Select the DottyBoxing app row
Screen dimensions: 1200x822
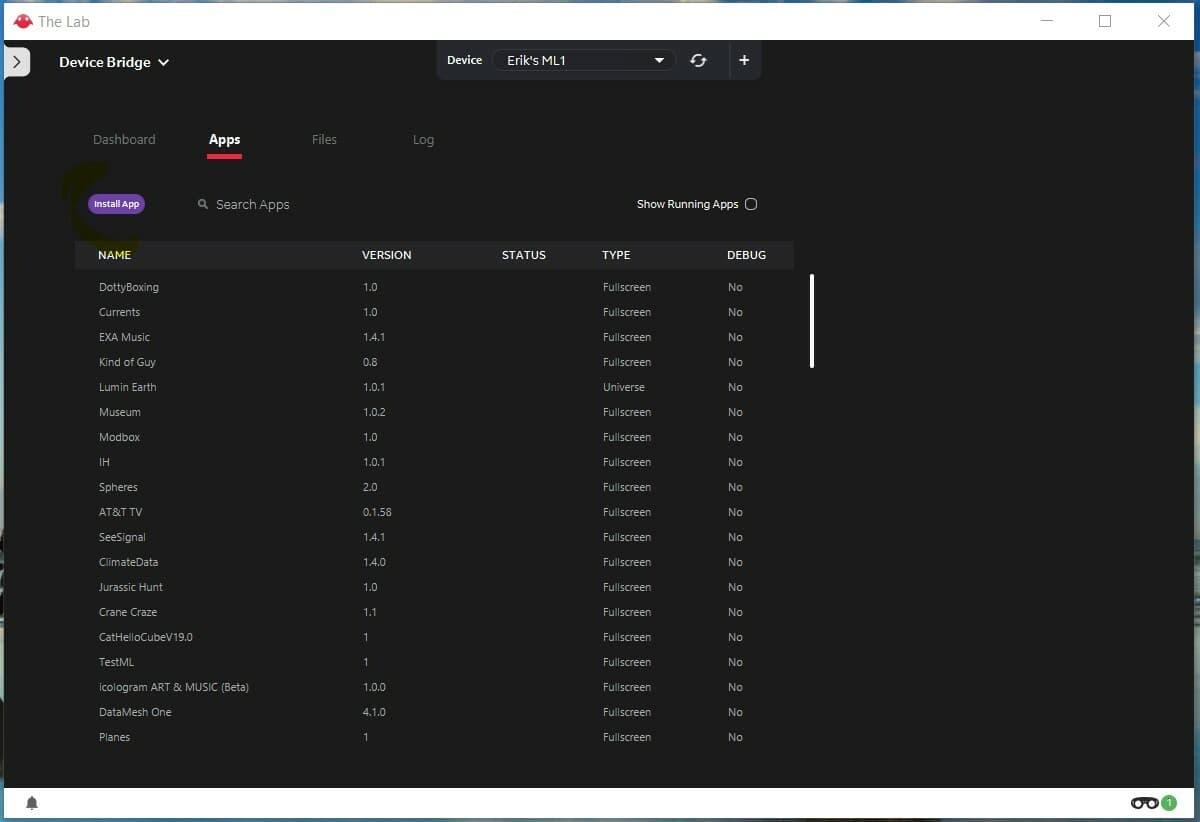coord(434,287)
